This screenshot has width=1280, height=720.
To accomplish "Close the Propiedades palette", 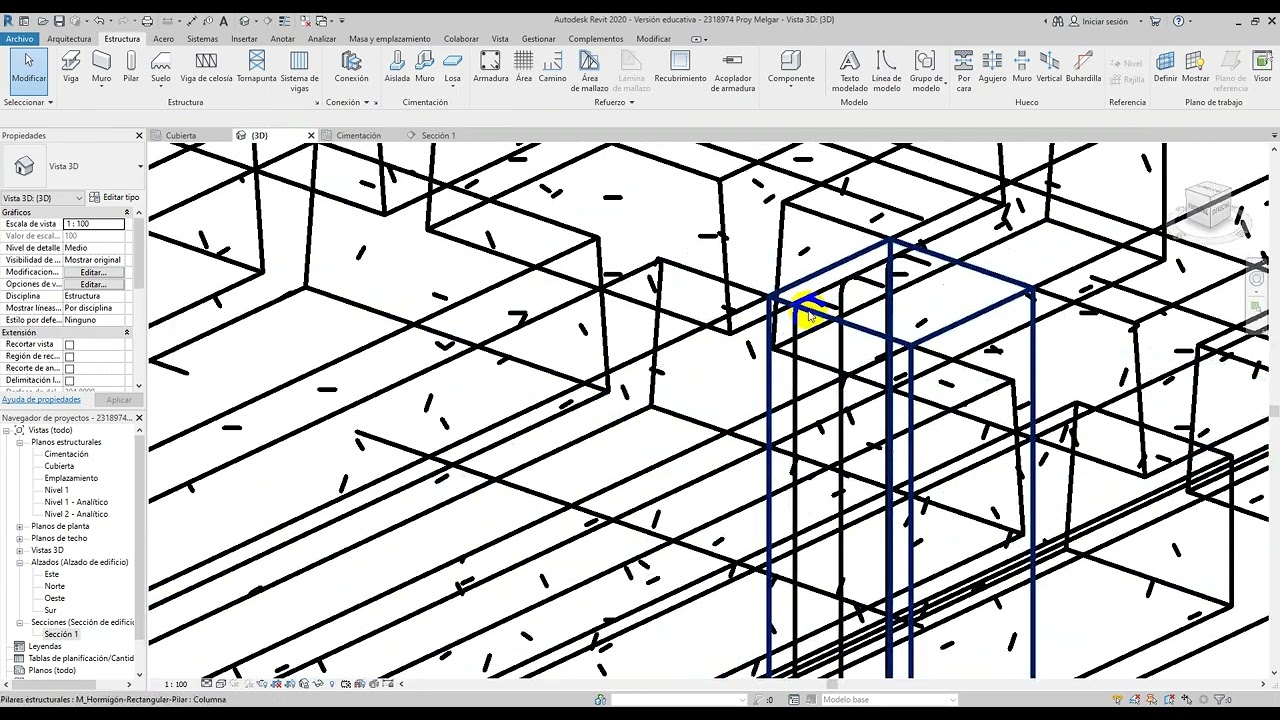I will click(x=139, y=135).
